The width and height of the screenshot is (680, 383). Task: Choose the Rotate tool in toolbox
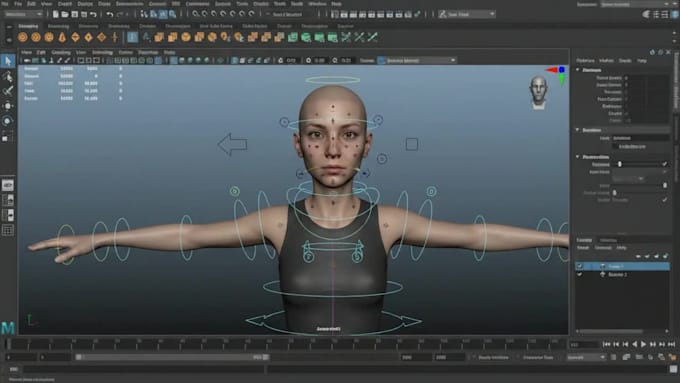[x=8, y=121]
